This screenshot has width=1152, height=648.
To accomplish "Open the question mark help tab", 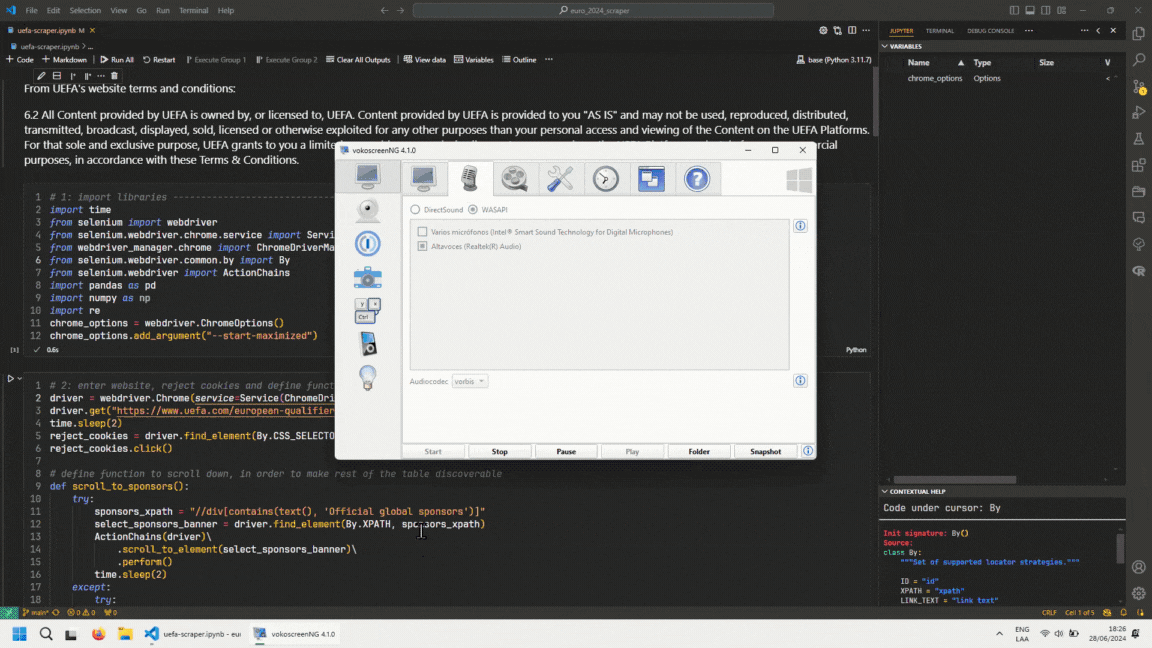I will 696,179.
